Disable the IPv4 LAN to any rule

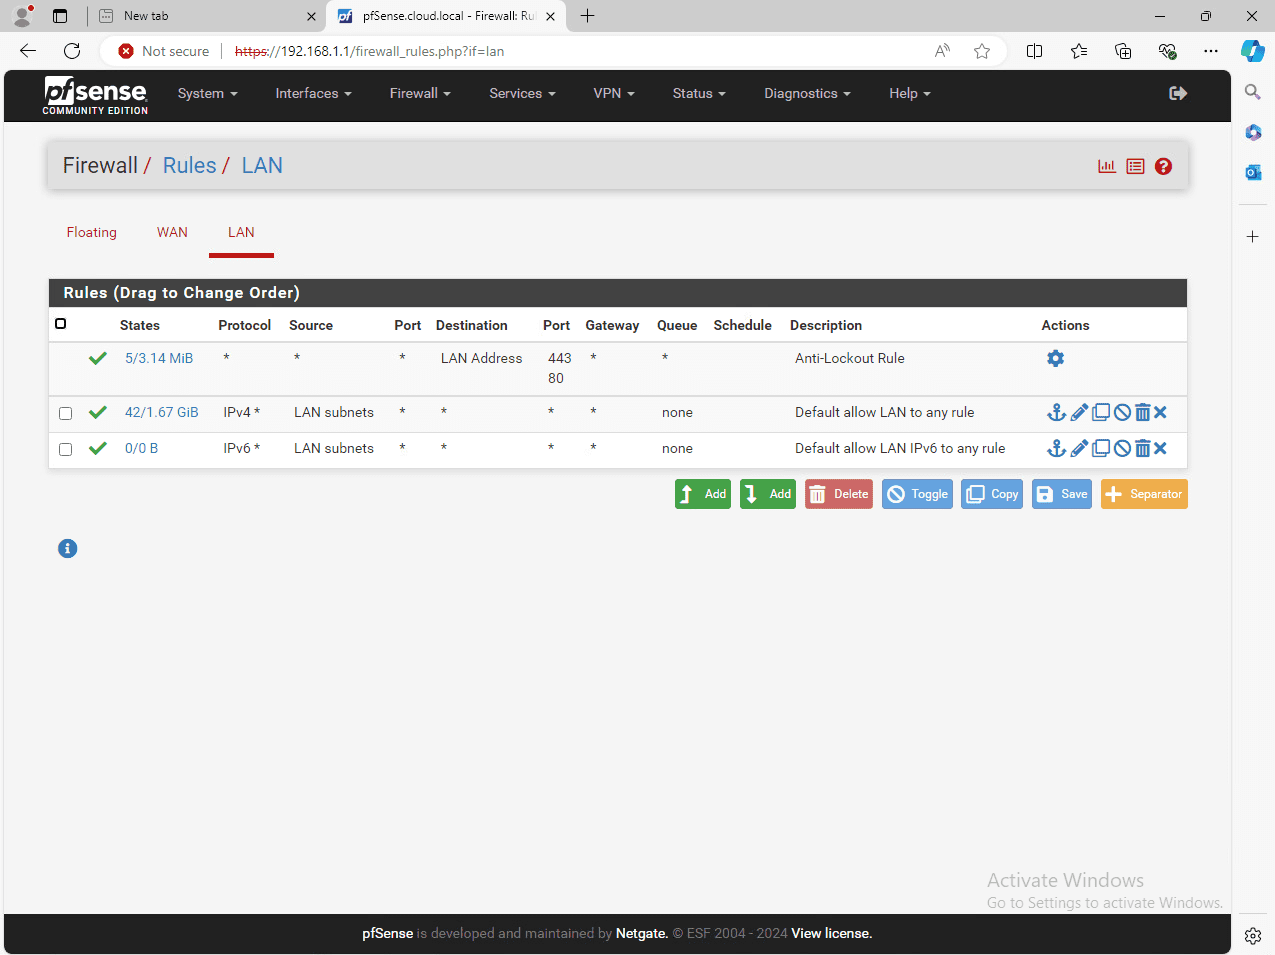[1122, 412]
